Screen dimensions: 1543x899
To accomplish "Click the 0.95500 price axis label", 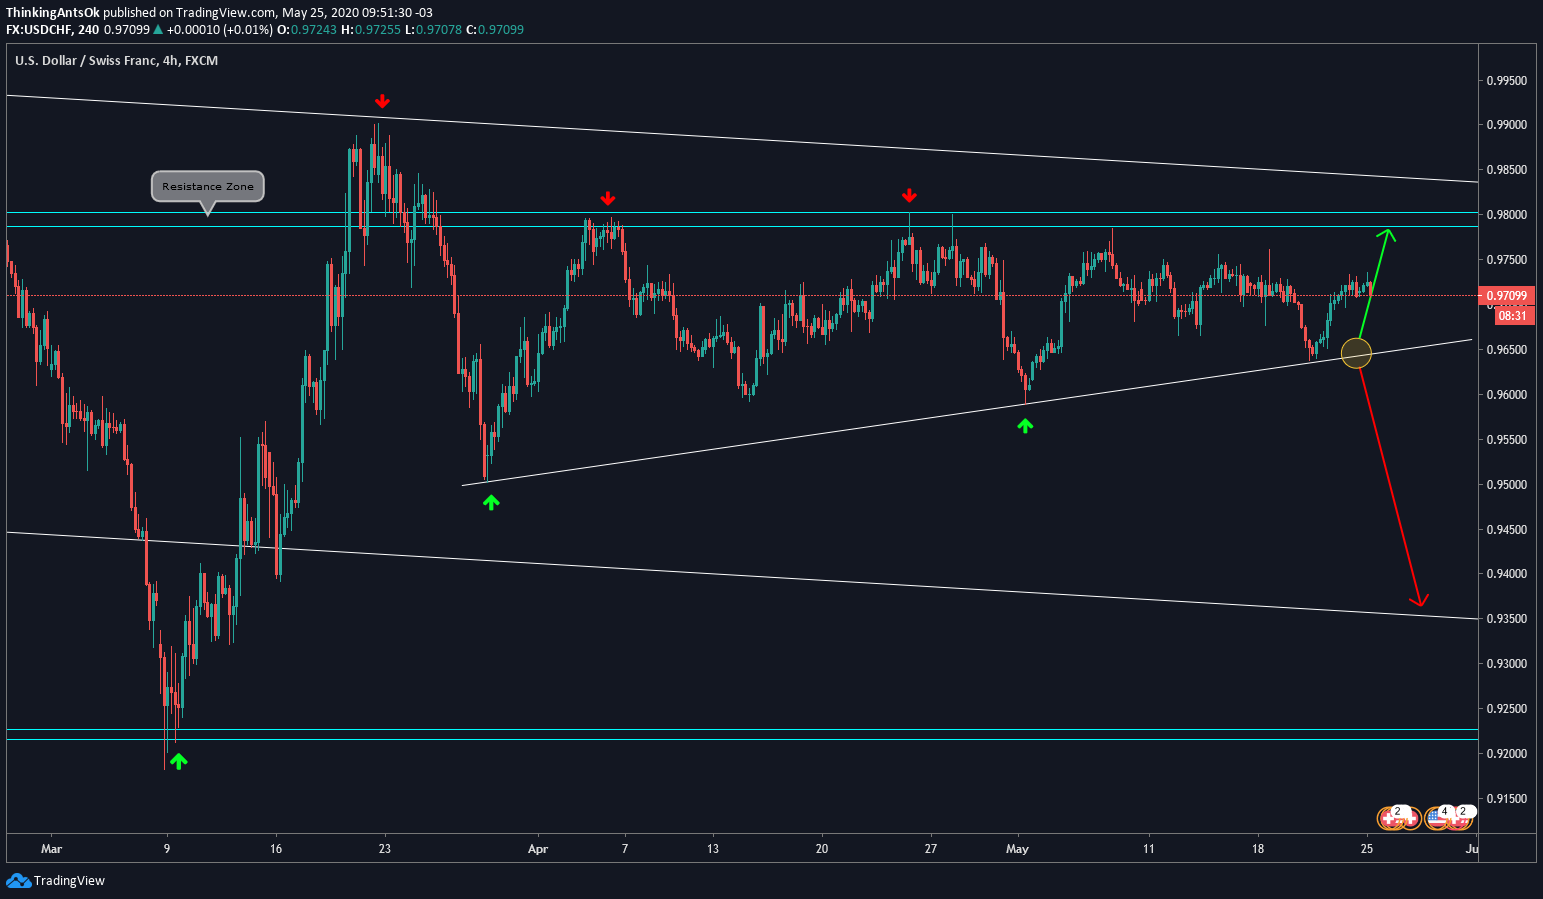I will [1505, 440].
